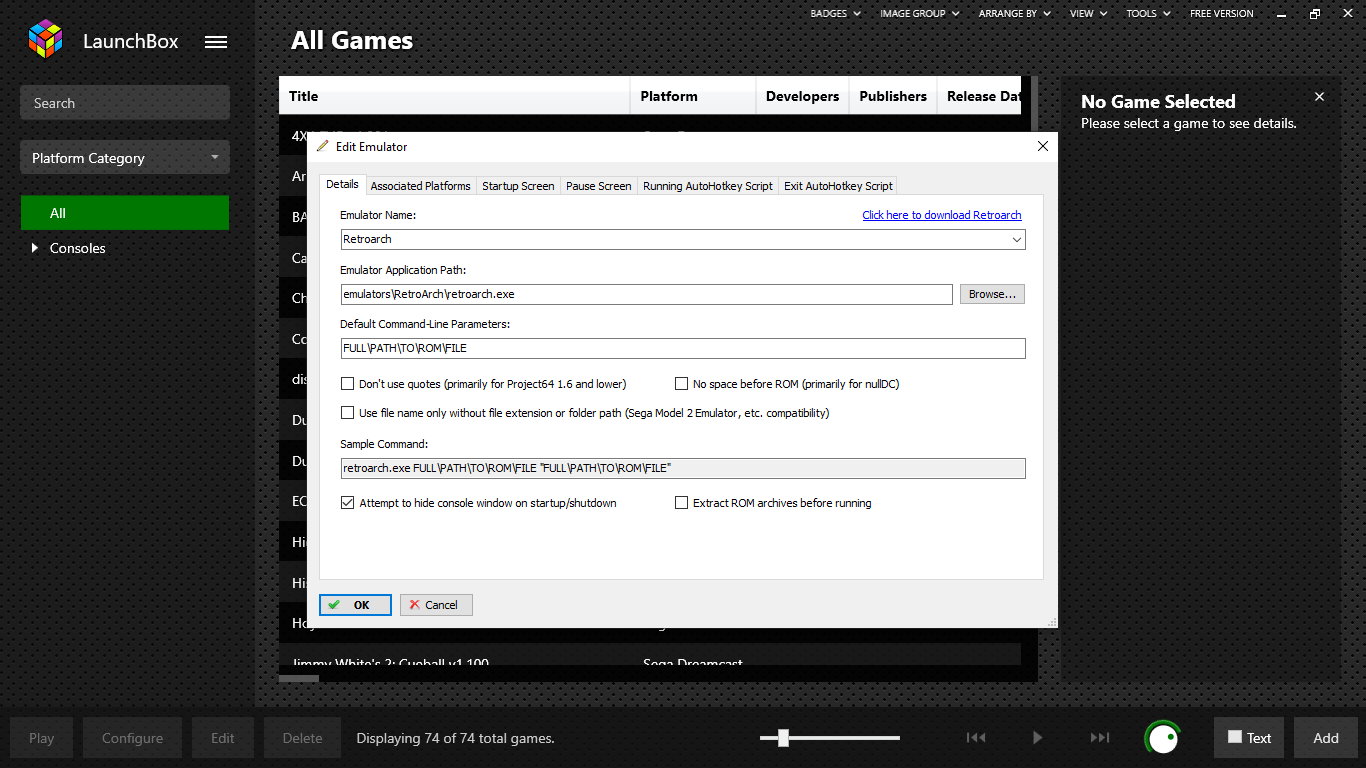Click the Add button
This screenshot has width=1366, height=768.
tap(1326, 738)
